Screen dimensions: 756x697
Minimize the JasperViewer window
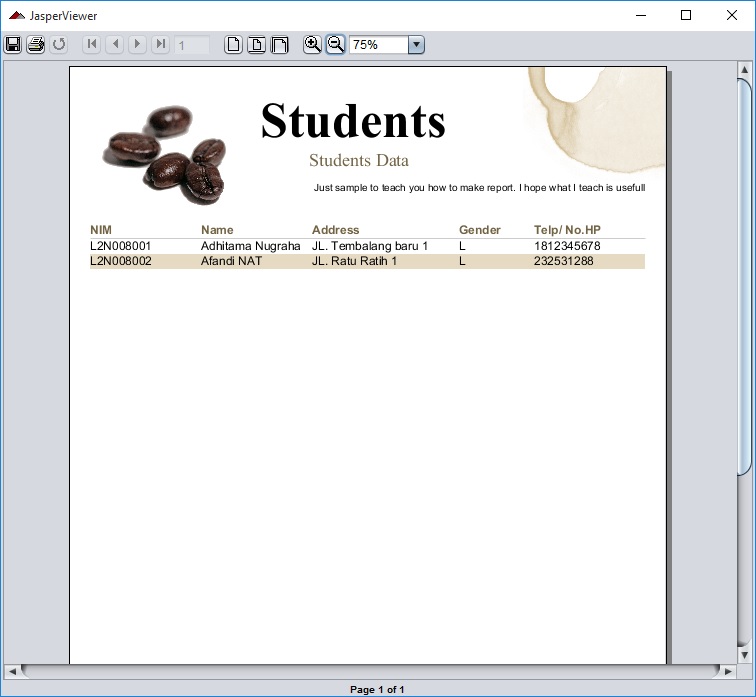(x=641, y=15)
